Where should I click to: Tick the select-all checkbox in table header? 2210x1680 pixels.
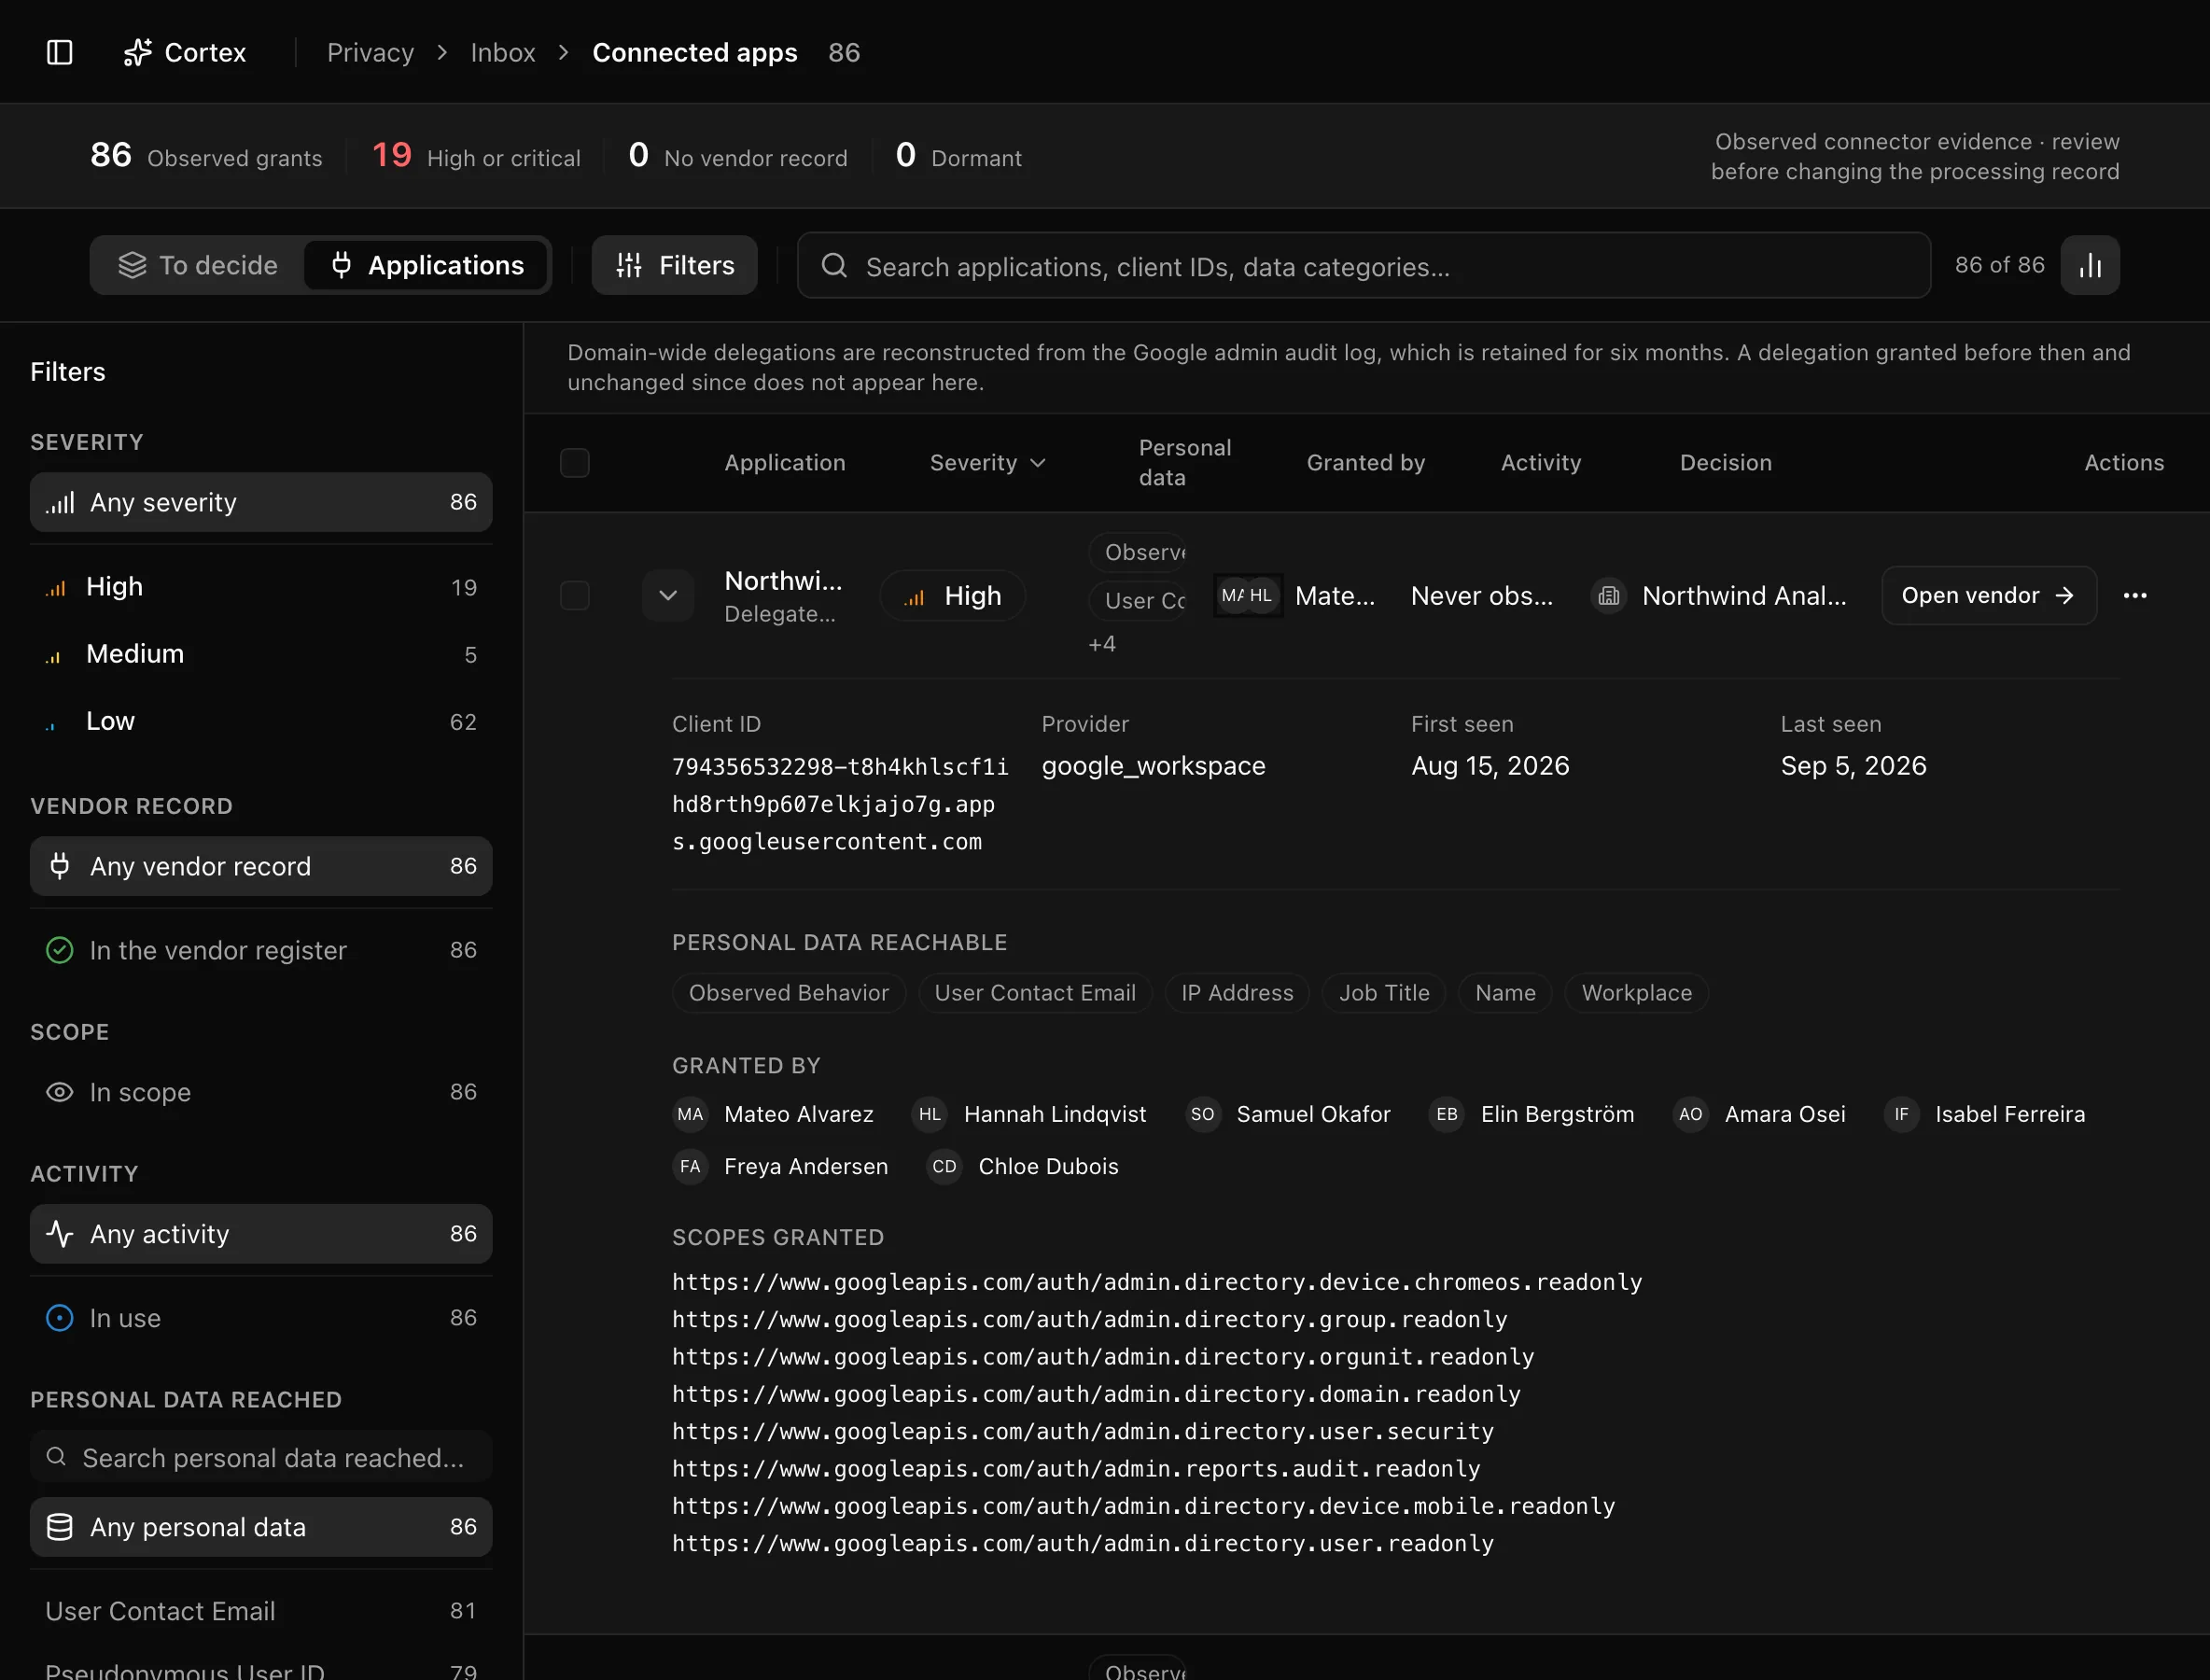pyautogui.click(x=575, y=463)
